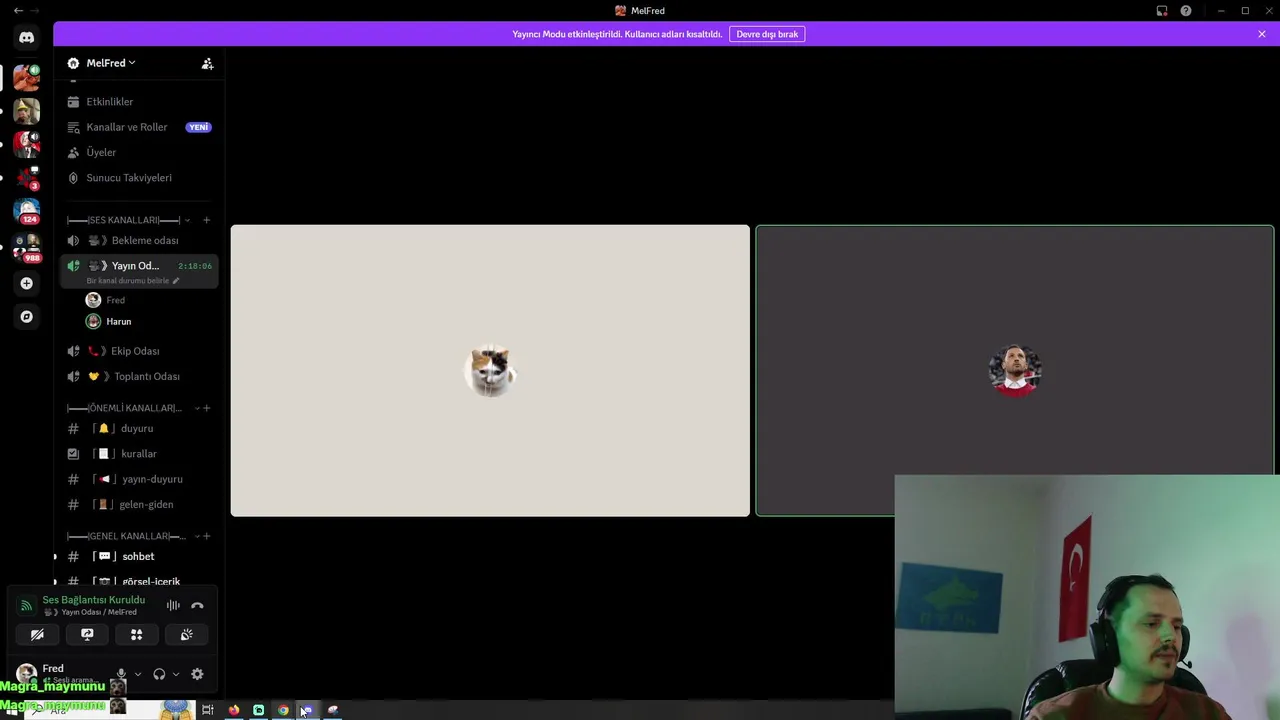This screenshot has width=1280, height=720.
Task: Dismiss the streamer mode banner
Action: pyautogui.click(x=1262, y=34)
